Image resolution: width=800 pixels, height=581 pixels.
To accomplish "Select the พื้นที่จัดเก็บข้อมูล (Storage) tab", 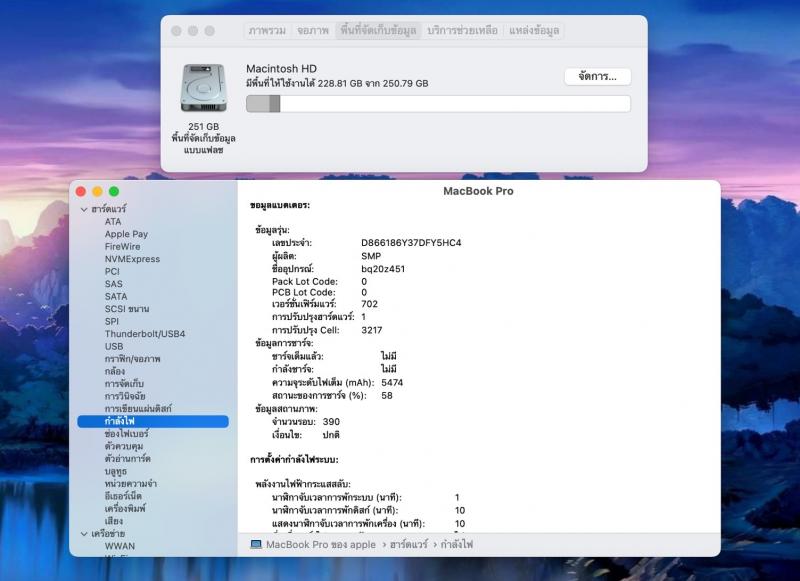I will (x=378, y=31).
